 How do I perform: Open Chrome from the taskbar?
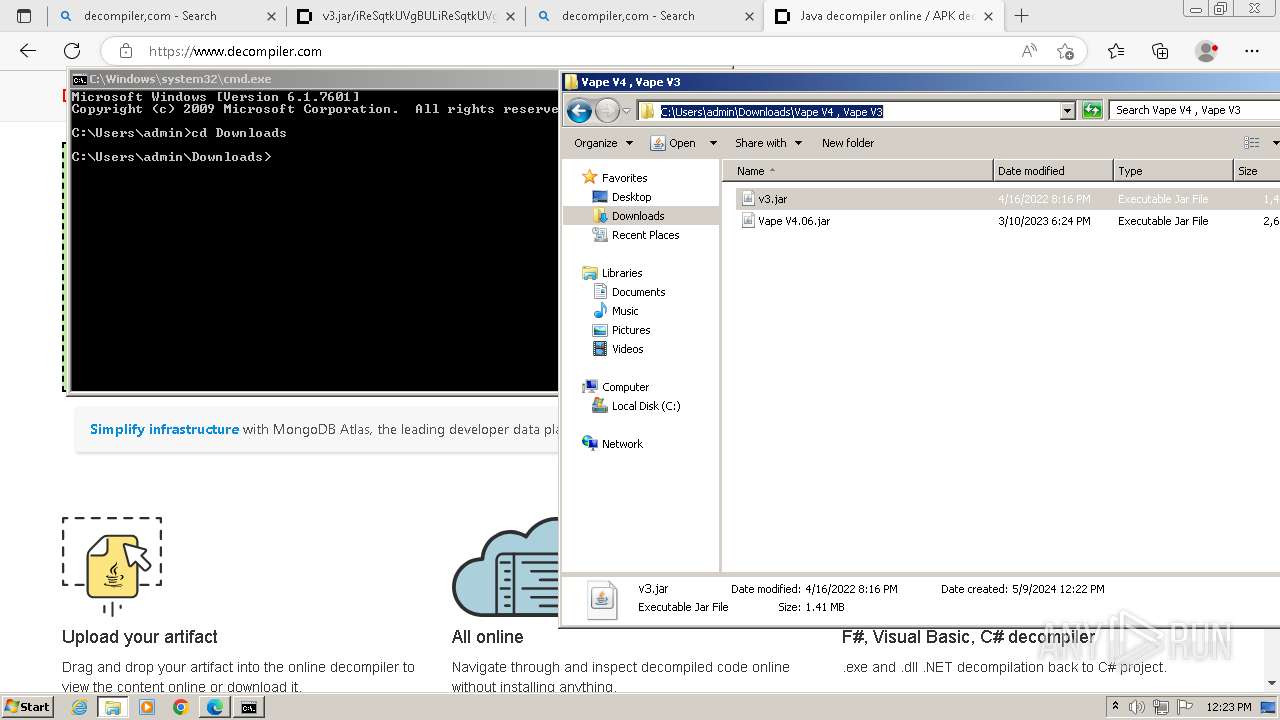(x=180, y=707)
